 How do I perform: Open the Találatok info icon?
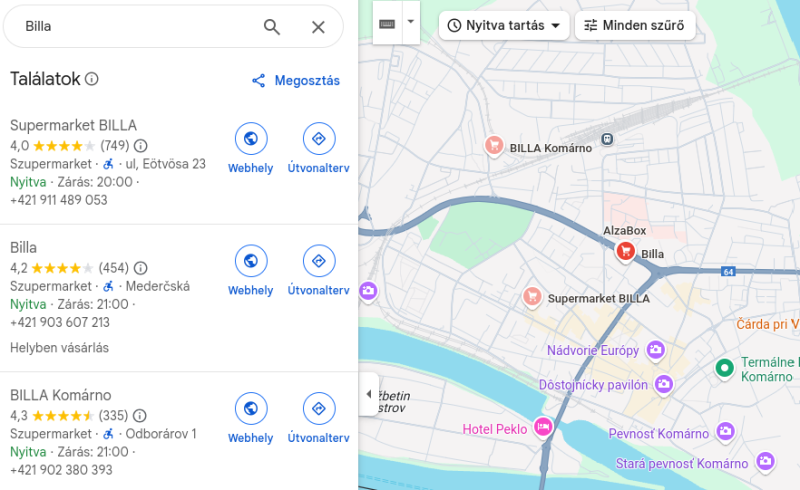point(92,79)
